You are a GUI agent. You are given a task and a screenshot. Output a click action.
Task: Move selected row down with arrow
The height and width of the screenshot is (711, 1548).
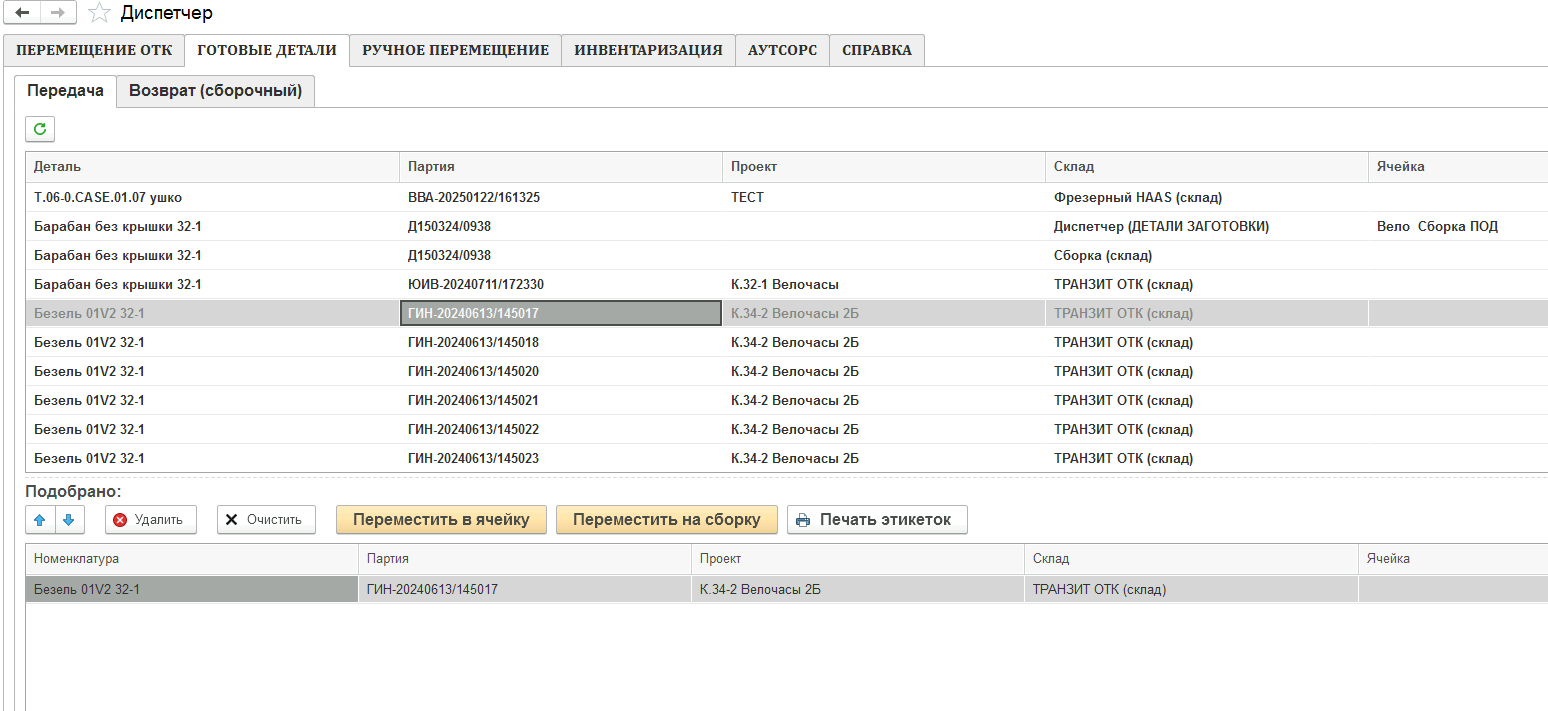pos(69,520)
